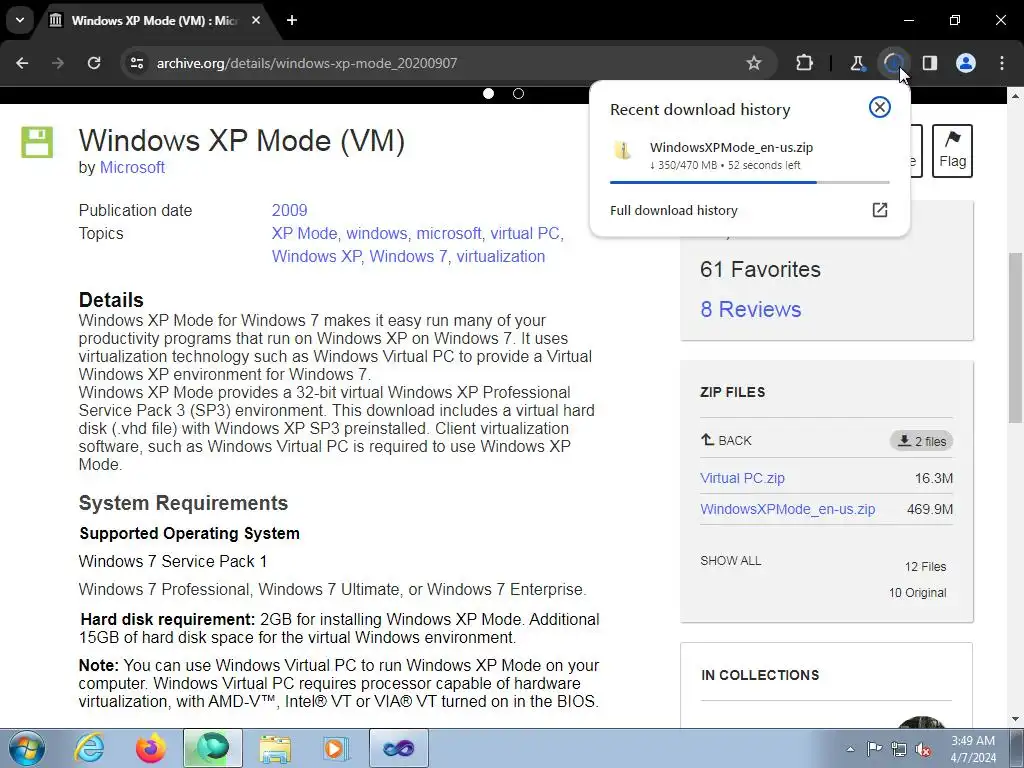1024x768 pixels.
Task: Click the Downloads progress icon in toolbar
Action: (x=893, y=63)
